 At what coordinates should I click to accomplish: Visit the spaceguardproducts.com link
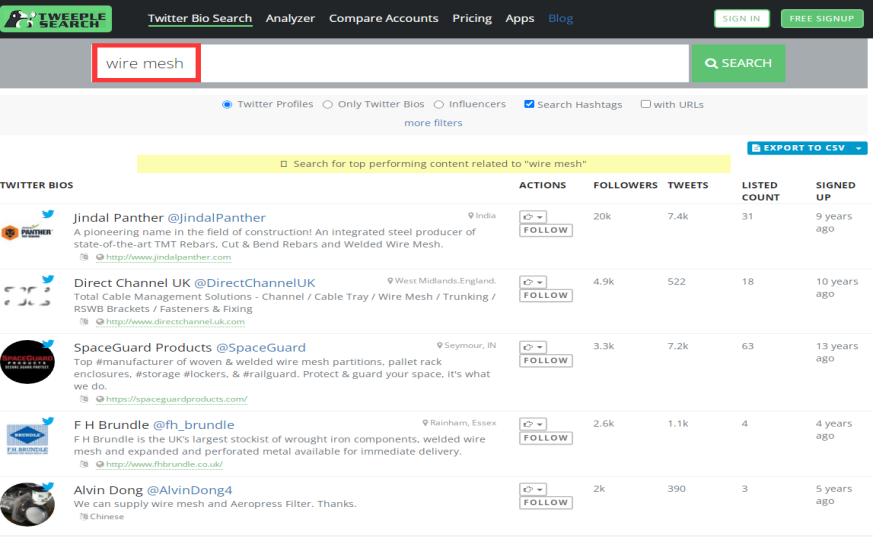point(176,399)
